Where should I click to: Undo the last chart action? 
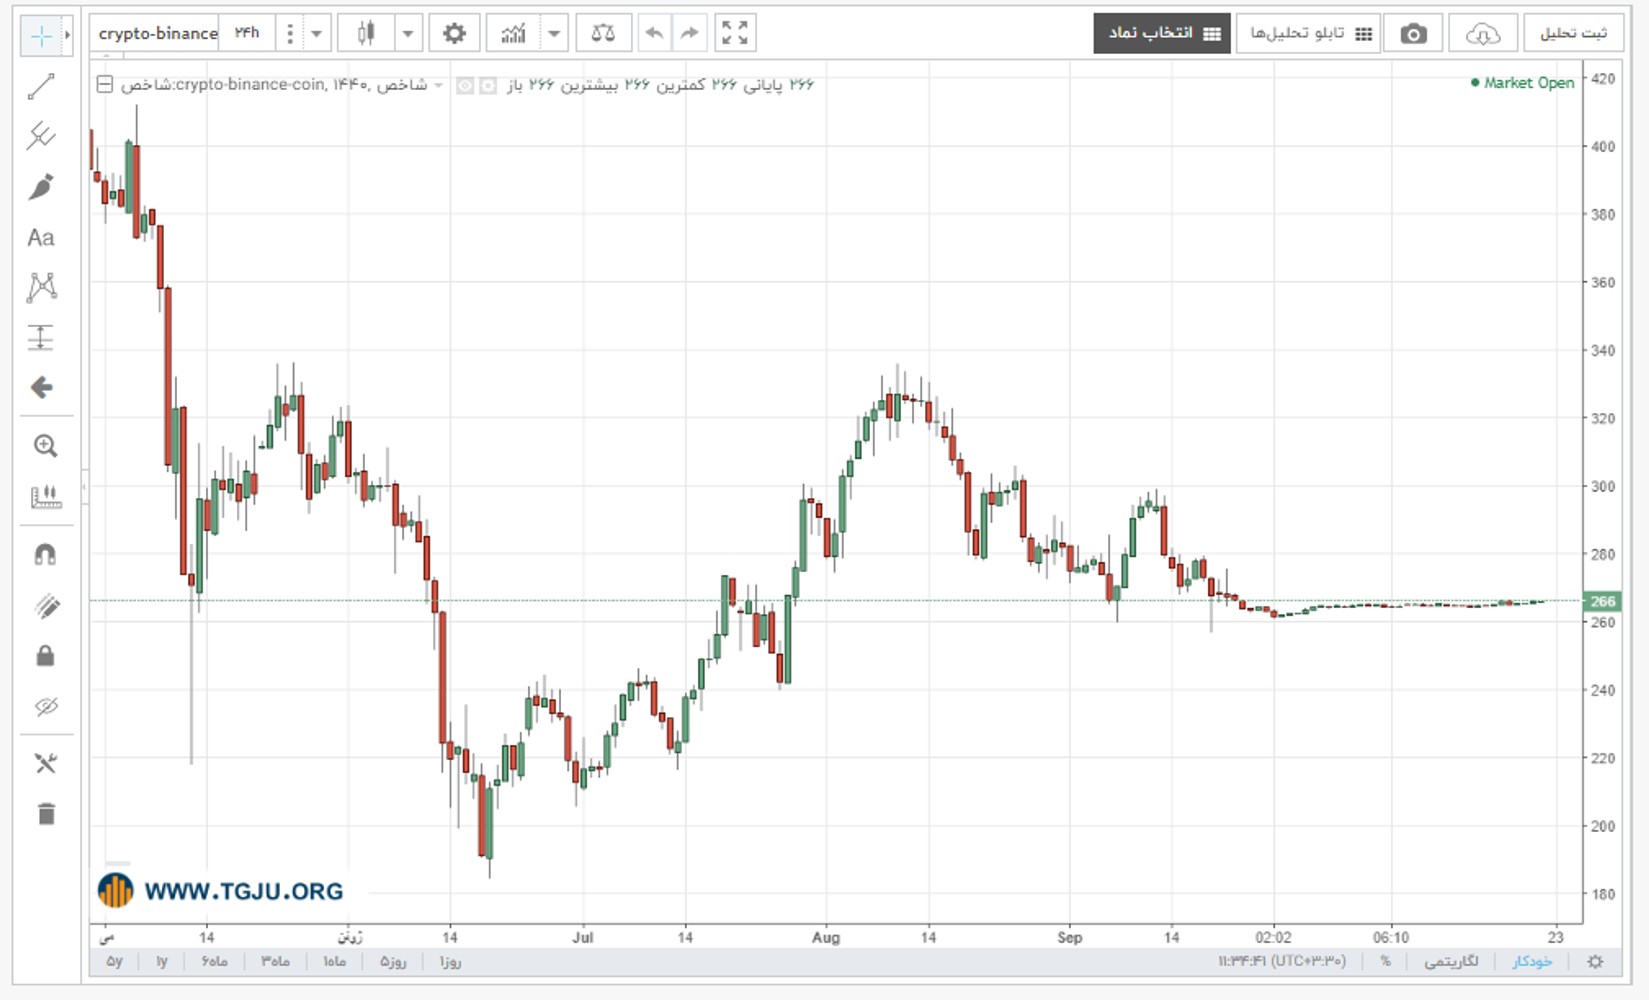click(654, 34)
